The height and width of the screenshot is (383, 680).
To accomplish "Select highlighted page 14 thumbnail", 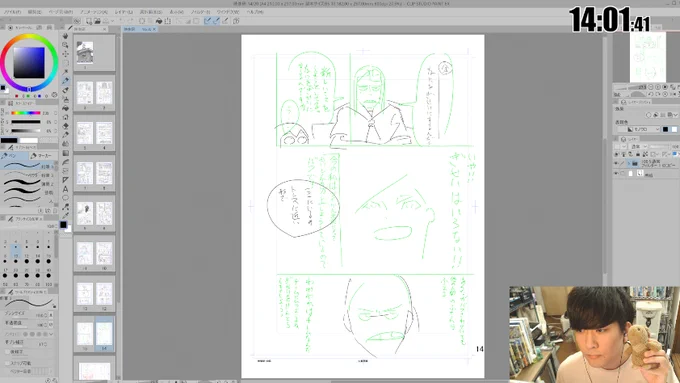I will click(104, 333).
